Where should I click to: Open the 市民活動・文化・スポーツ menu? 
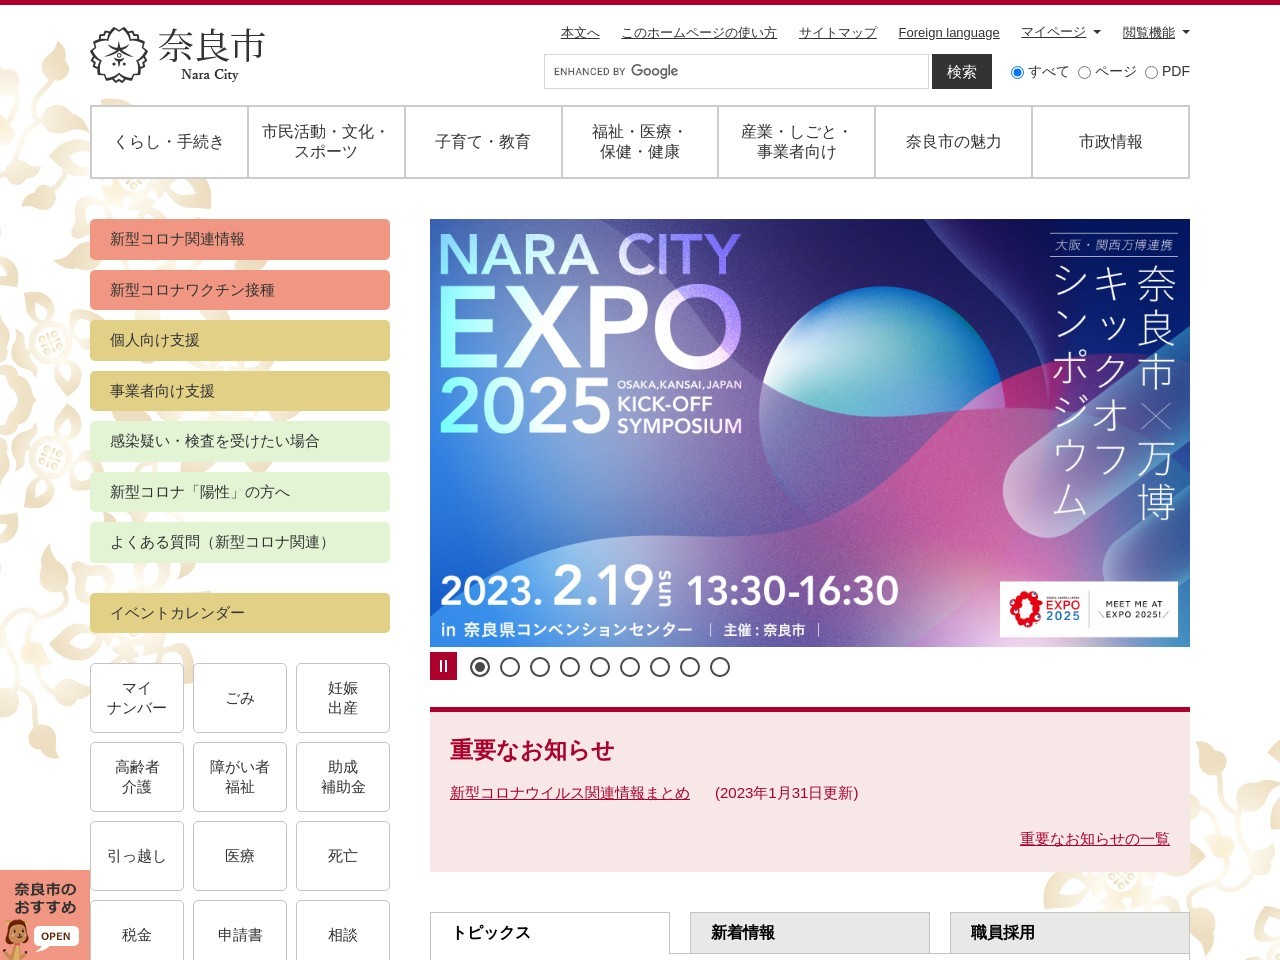click(x=326, y=142)
